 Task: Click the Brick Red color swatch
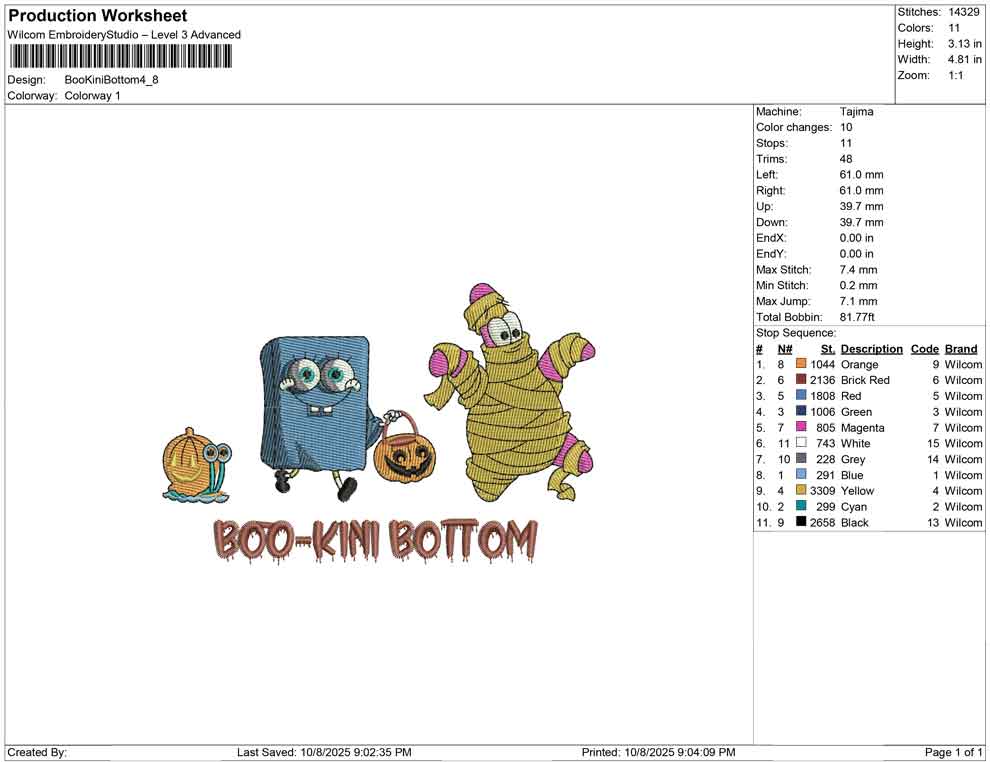click(x=801, y=379)
